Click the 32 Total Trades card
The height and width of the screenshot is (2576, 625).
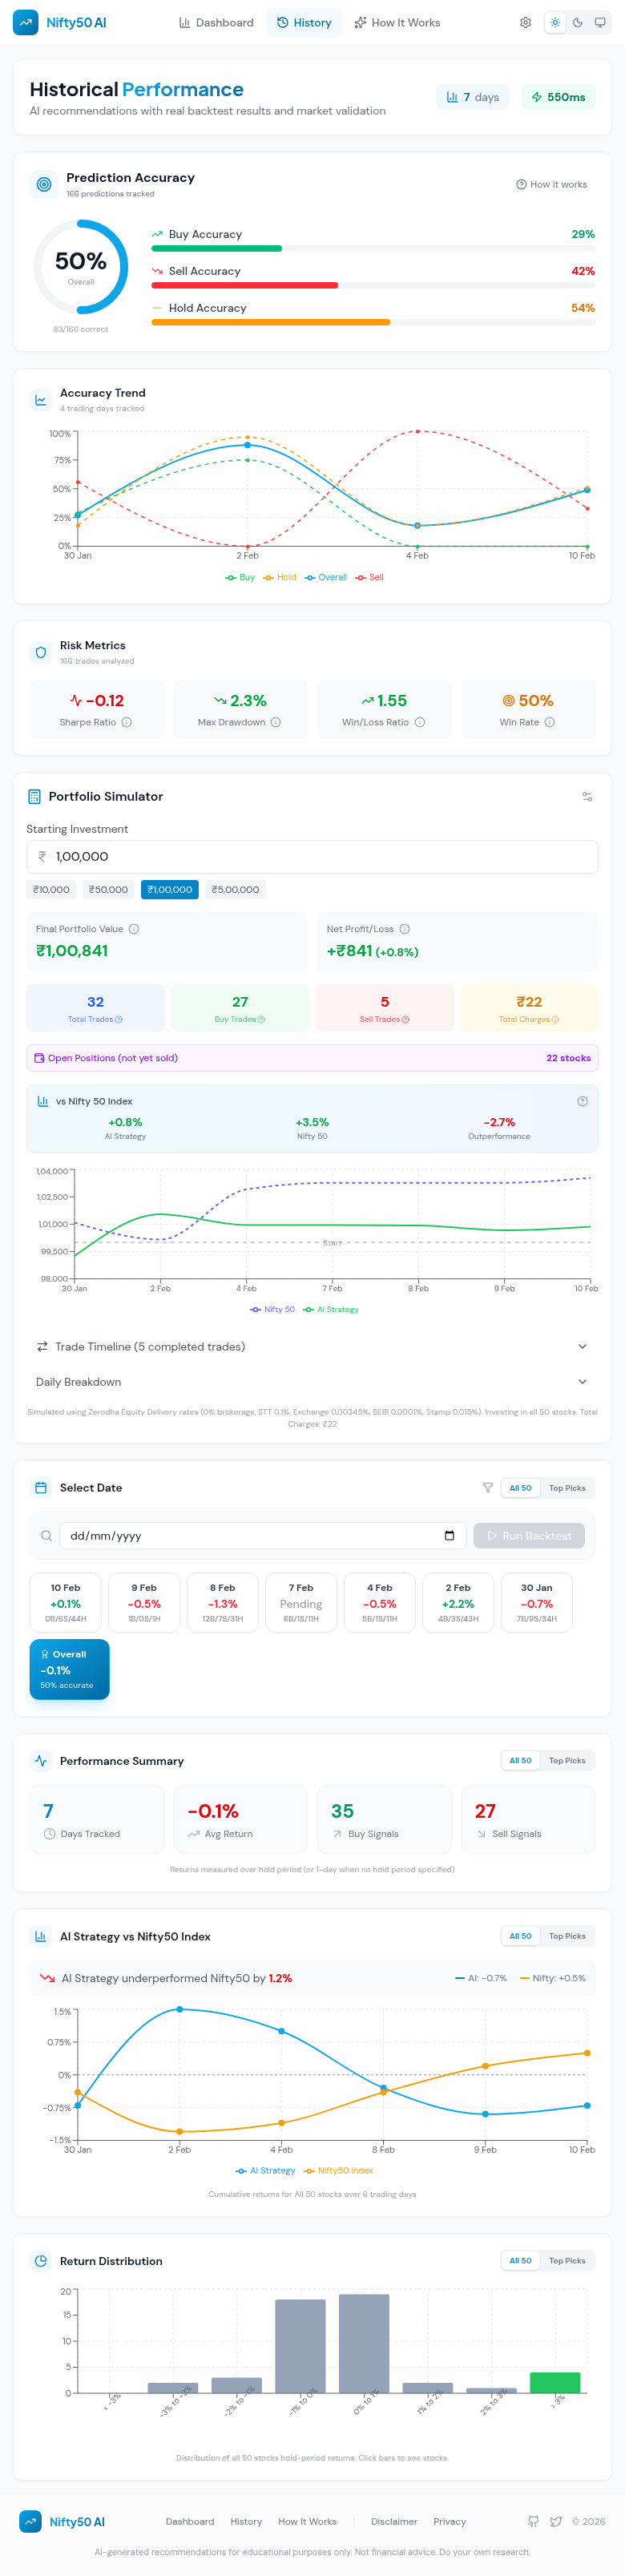tap(96, 1008)
